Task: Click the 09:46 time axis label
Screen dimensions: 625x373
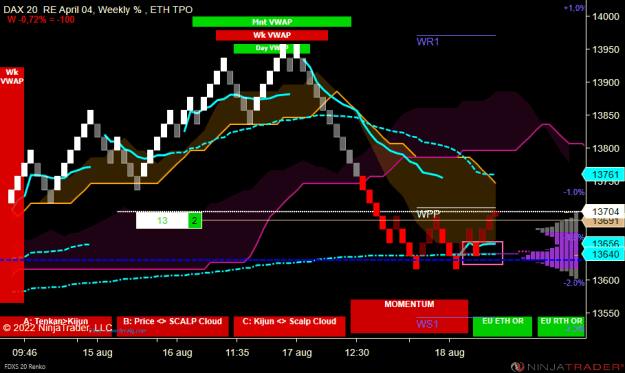Action: (24, 353)
